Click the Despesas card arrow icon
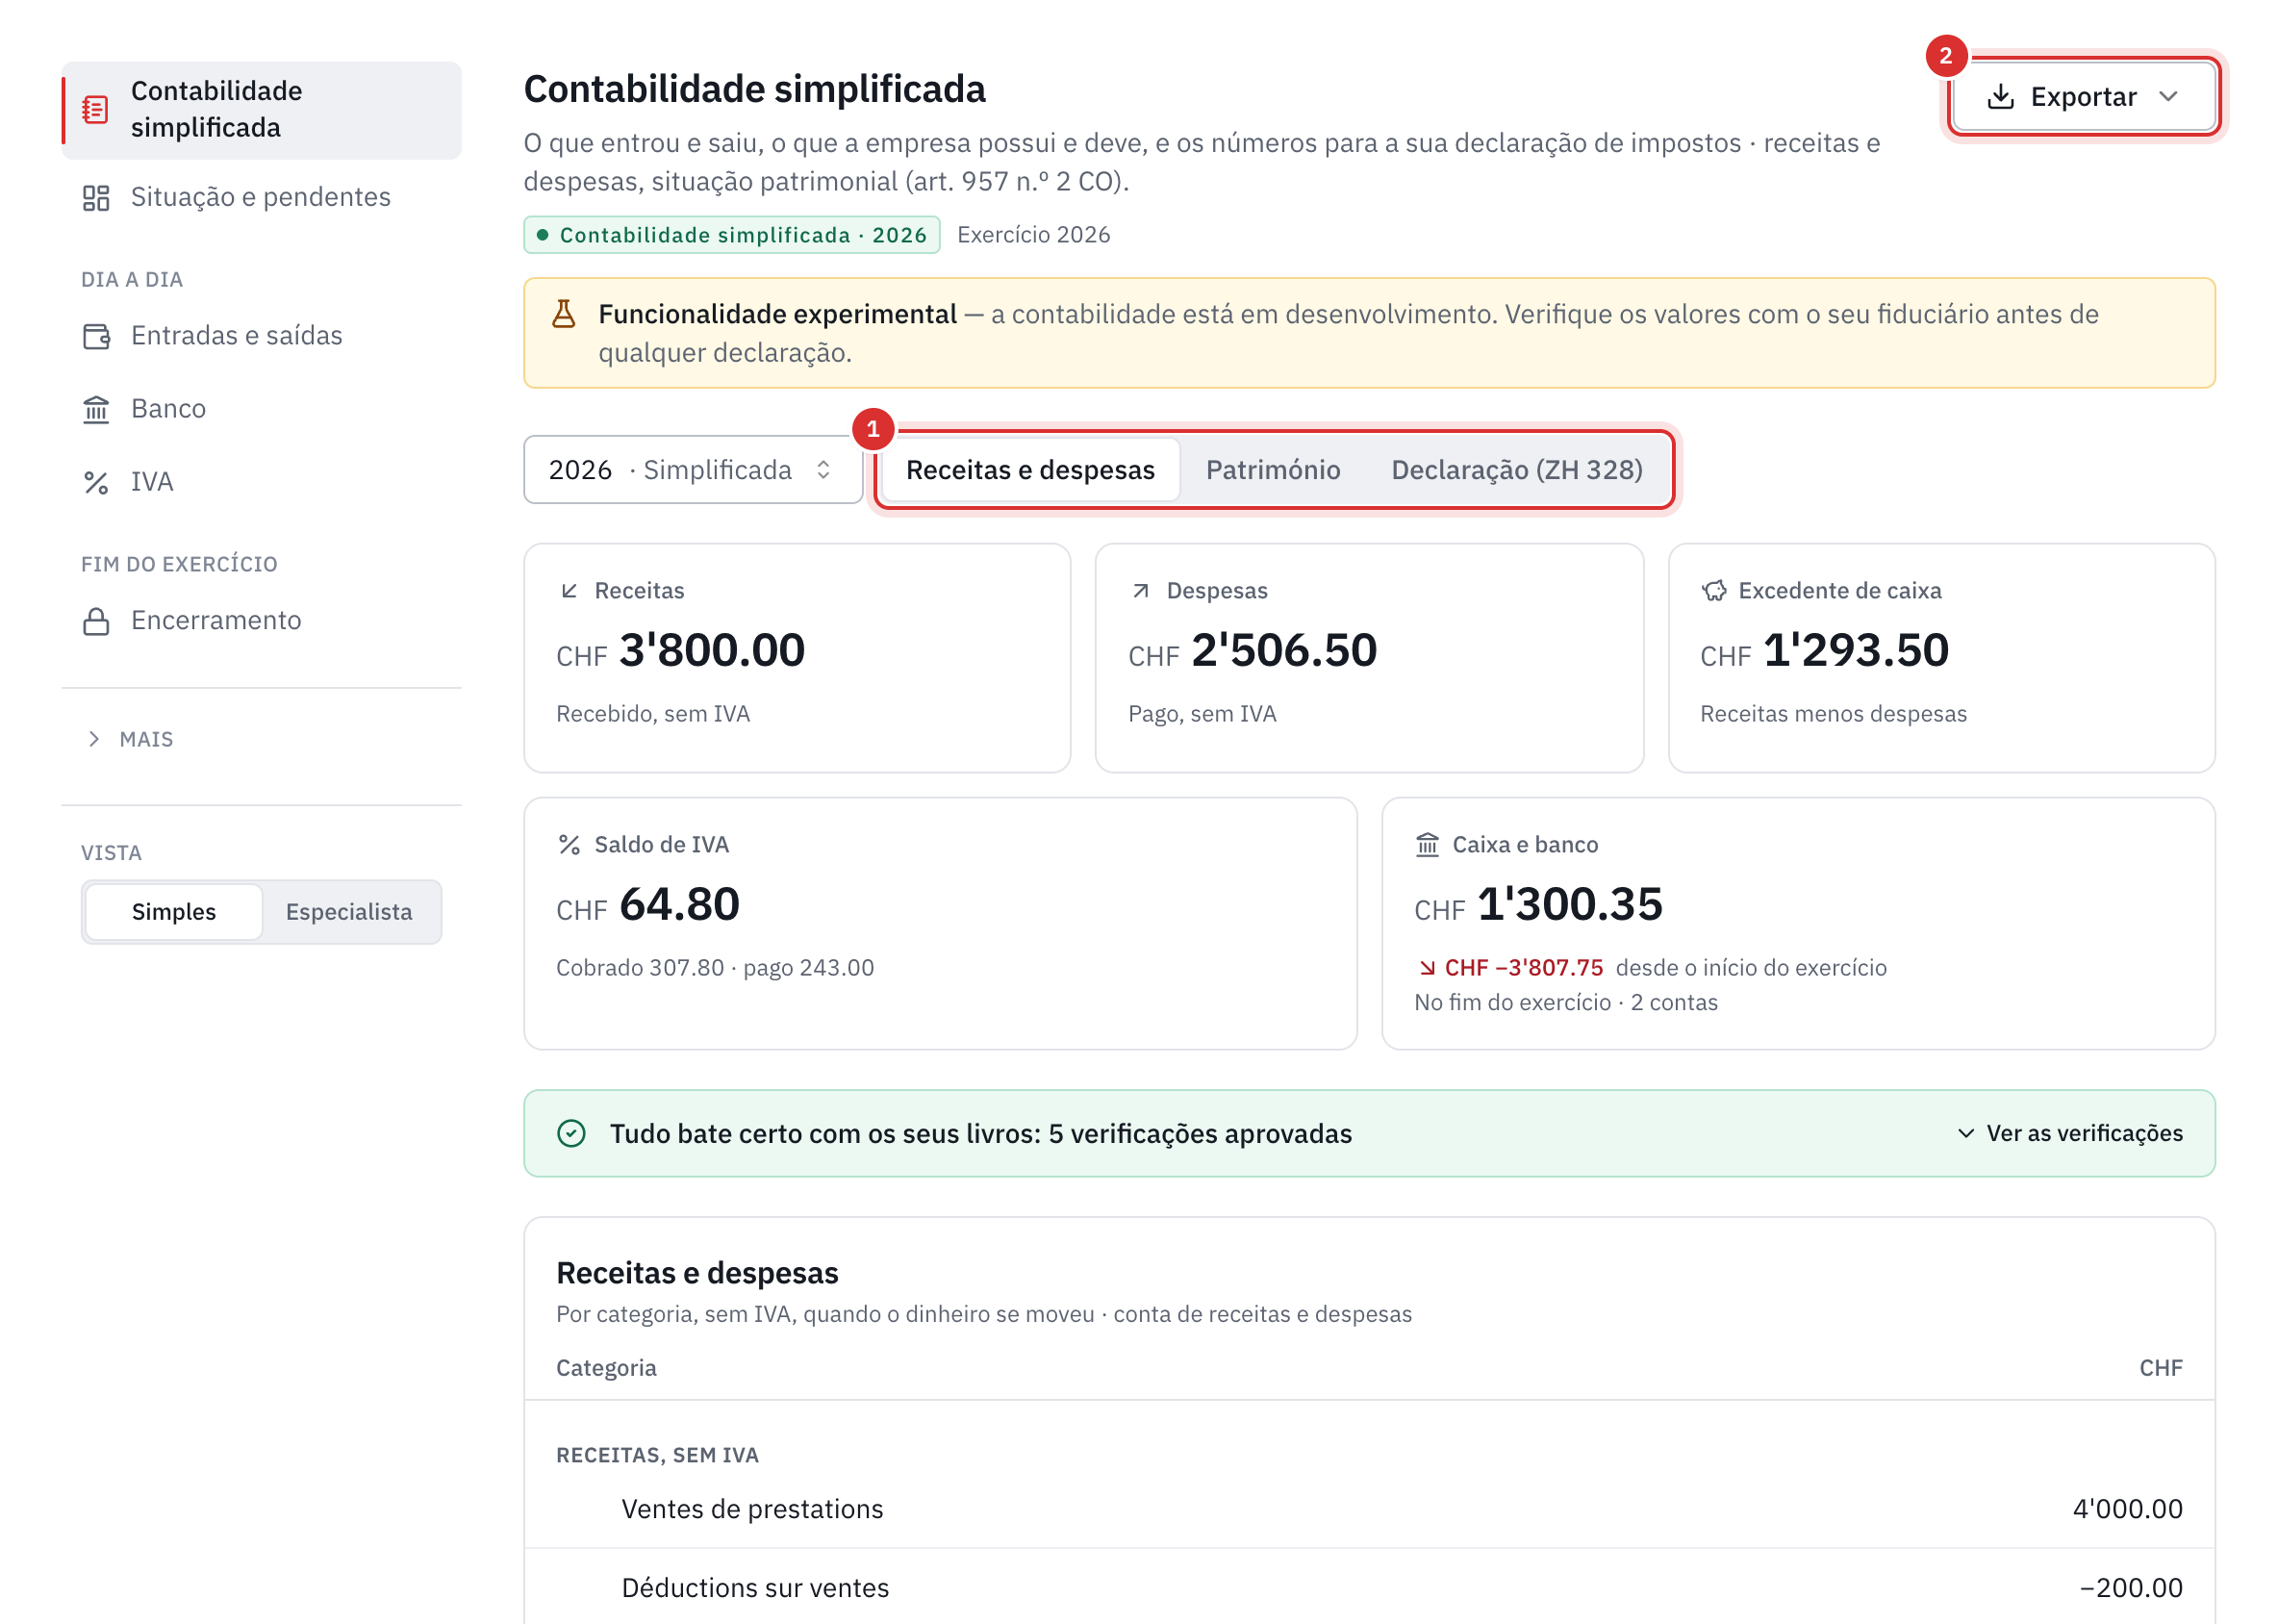 click(x=1140, y=591)
